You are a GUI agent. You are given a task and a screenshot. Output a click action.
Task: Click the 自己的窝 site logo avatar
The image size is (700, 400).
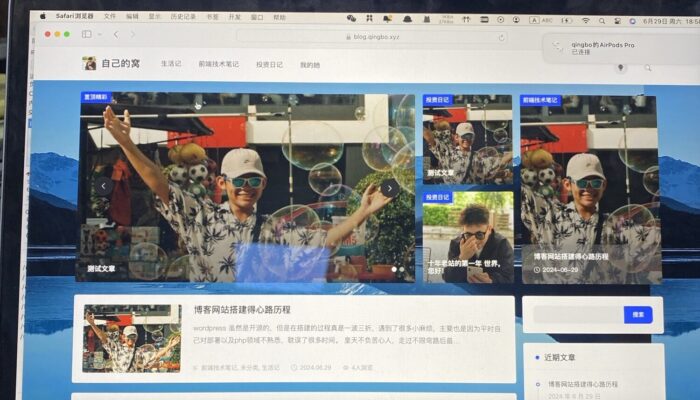tap(89, 63)
